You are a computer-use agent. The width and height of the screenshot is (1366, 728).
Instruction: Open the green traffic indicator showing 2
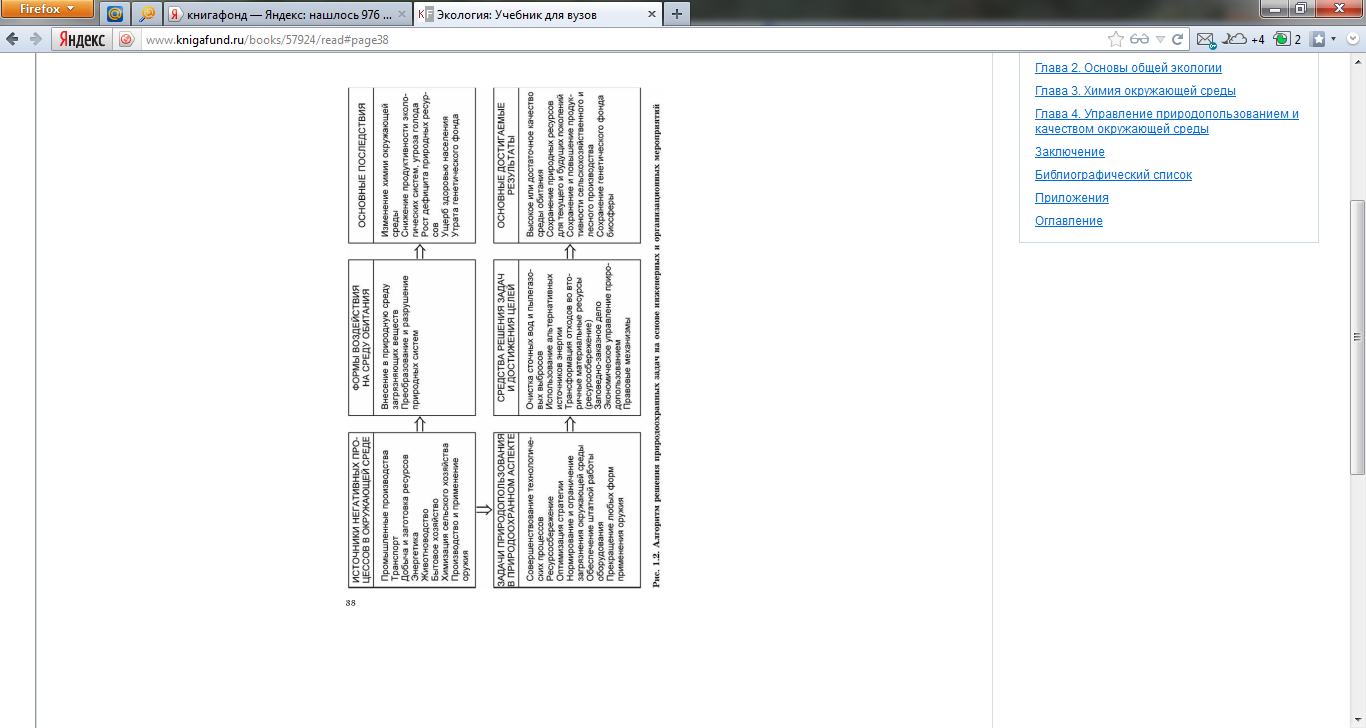coord(1287,39)
